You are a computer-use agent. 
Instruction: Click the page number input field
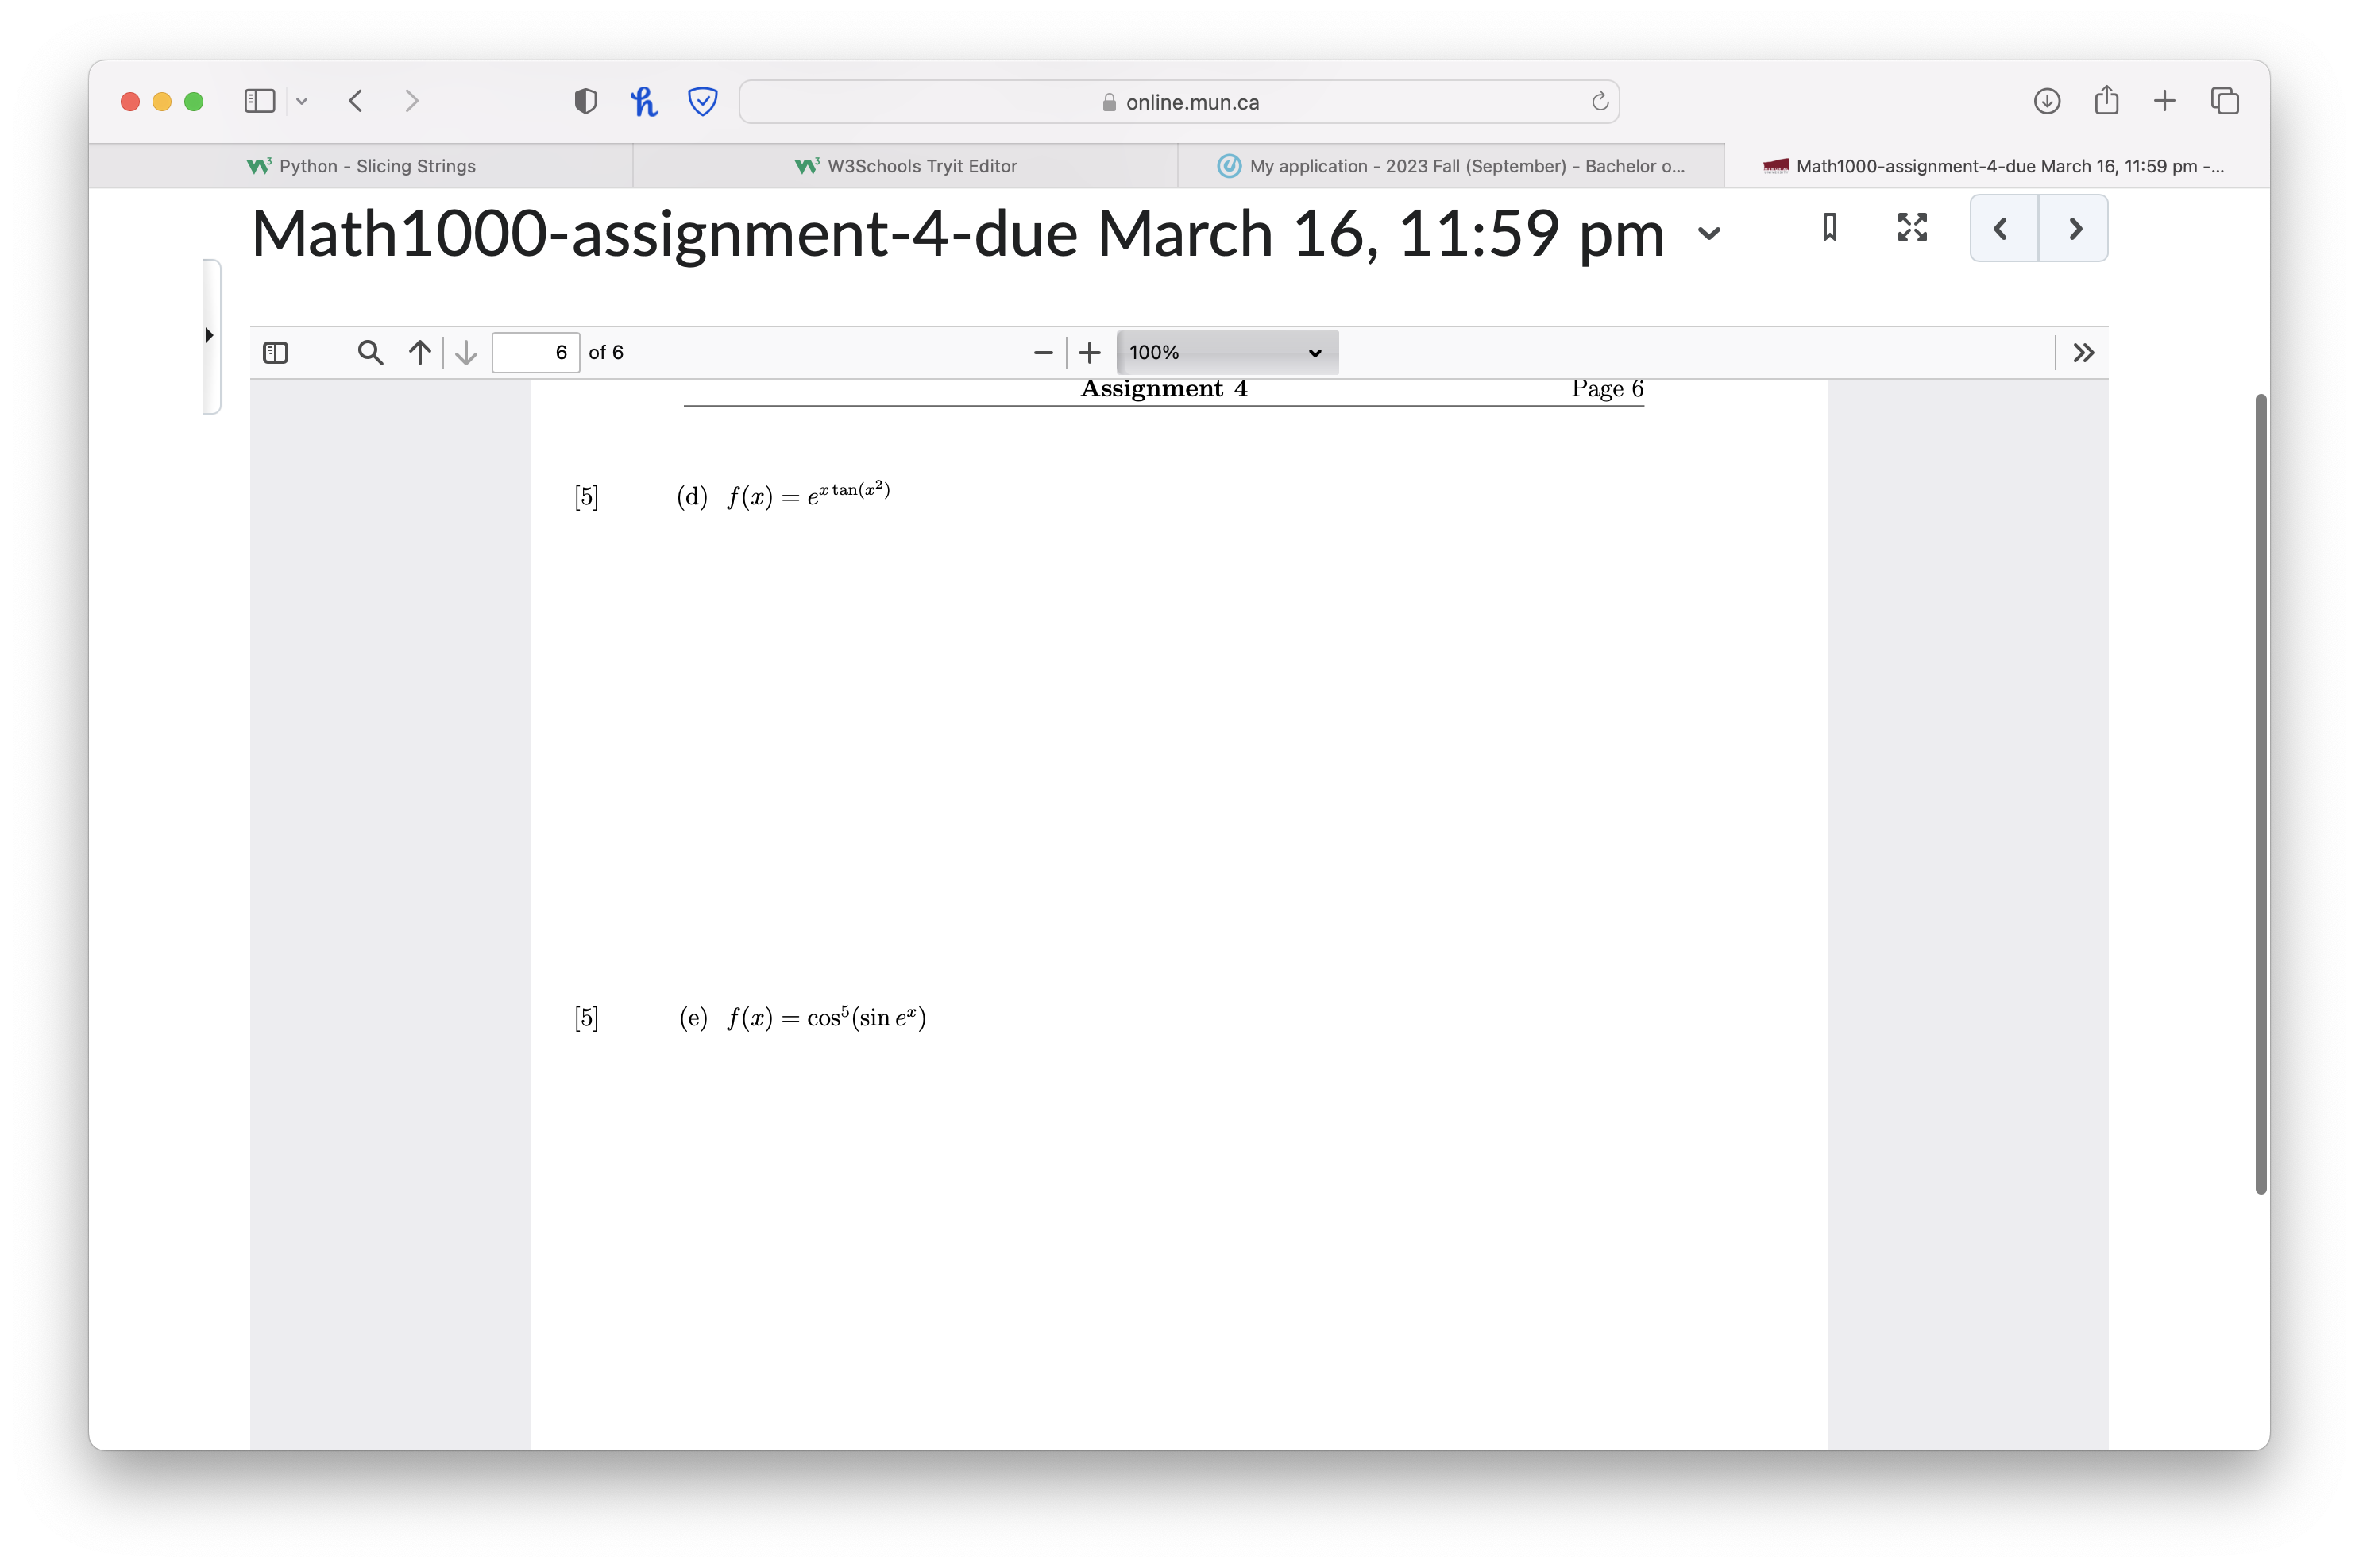pyautogui.click(x=535, y=352)
